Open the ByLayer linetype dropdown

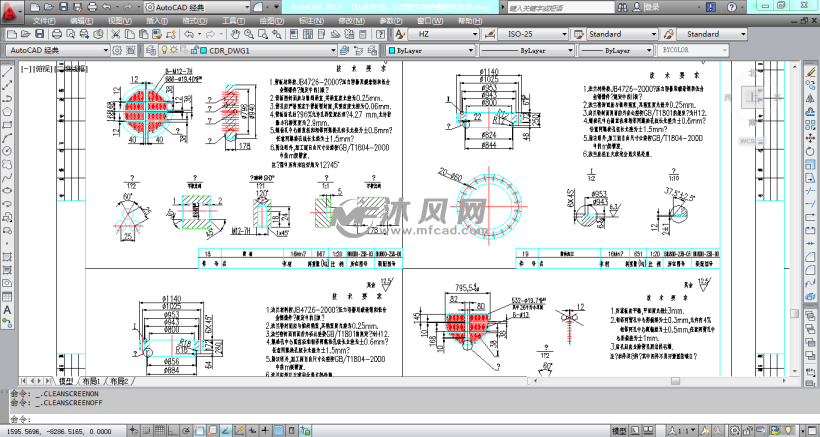pyautogui.click(x=527, y=51)
